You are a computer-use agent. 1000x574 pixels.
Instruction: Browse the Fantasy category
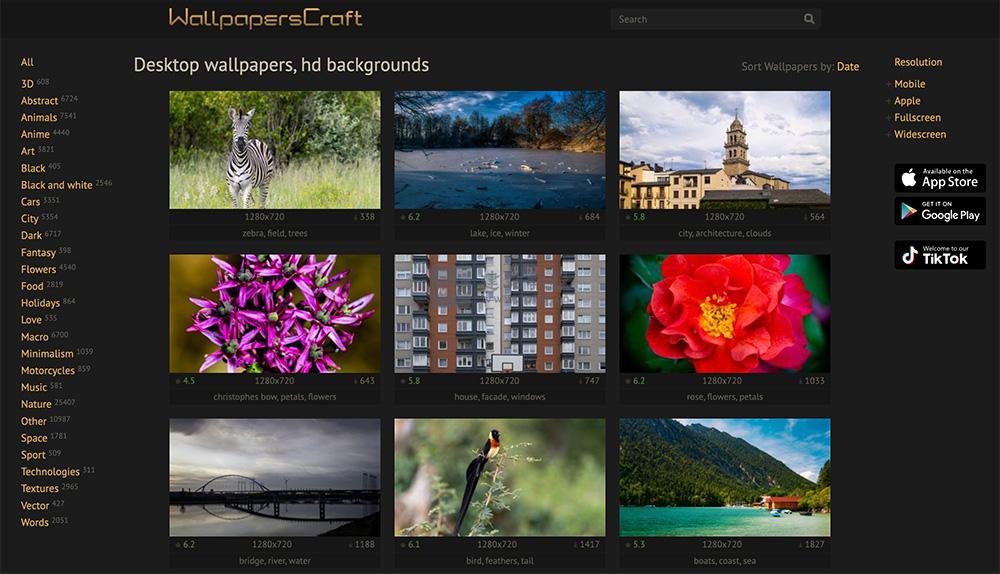click(38, 252)
